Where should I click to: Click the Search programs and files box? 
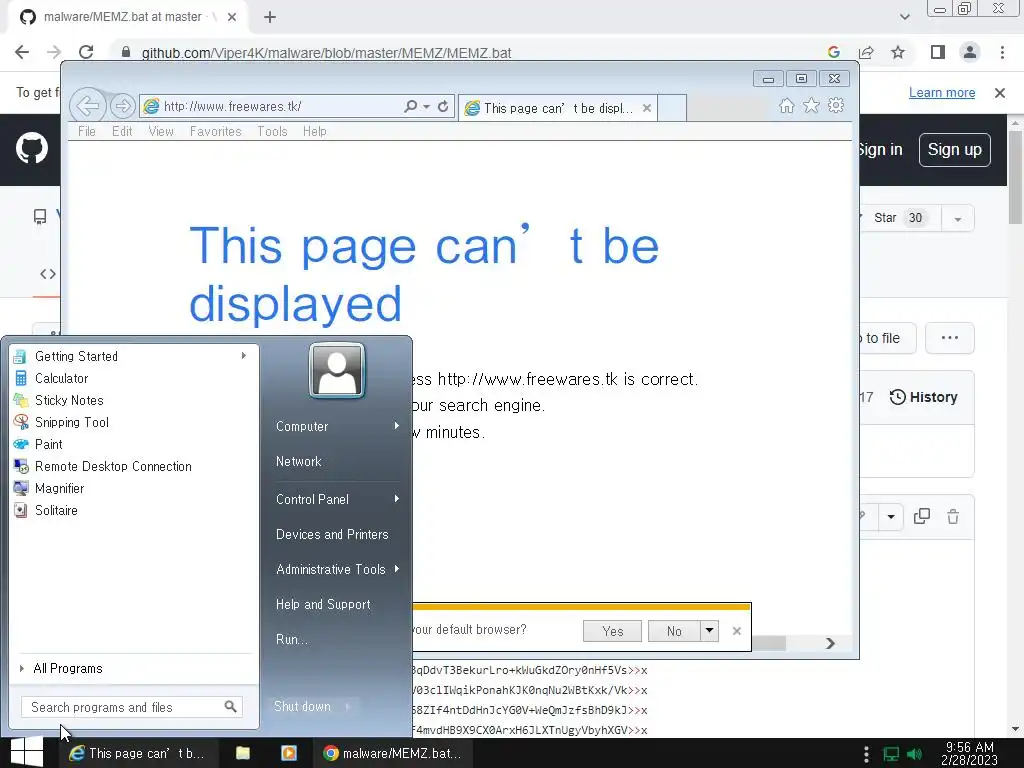(x=132, y=707)
